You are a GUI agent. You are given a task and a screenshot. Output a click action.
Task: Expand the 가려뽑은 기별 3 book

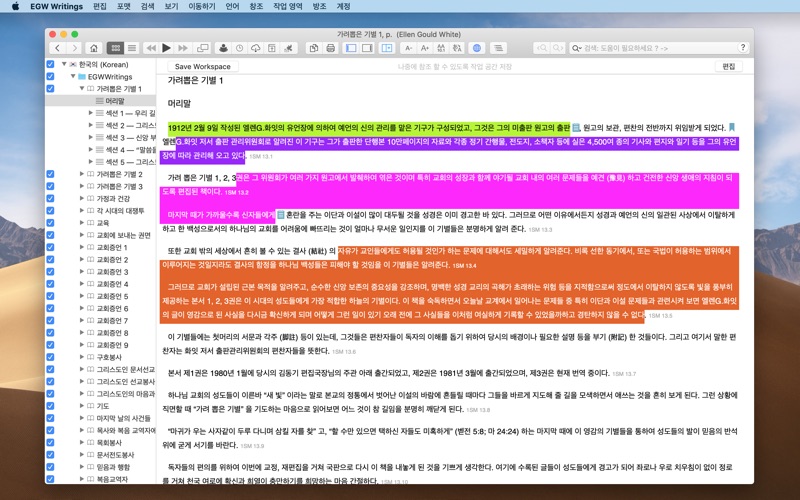(x=82, y=186)
